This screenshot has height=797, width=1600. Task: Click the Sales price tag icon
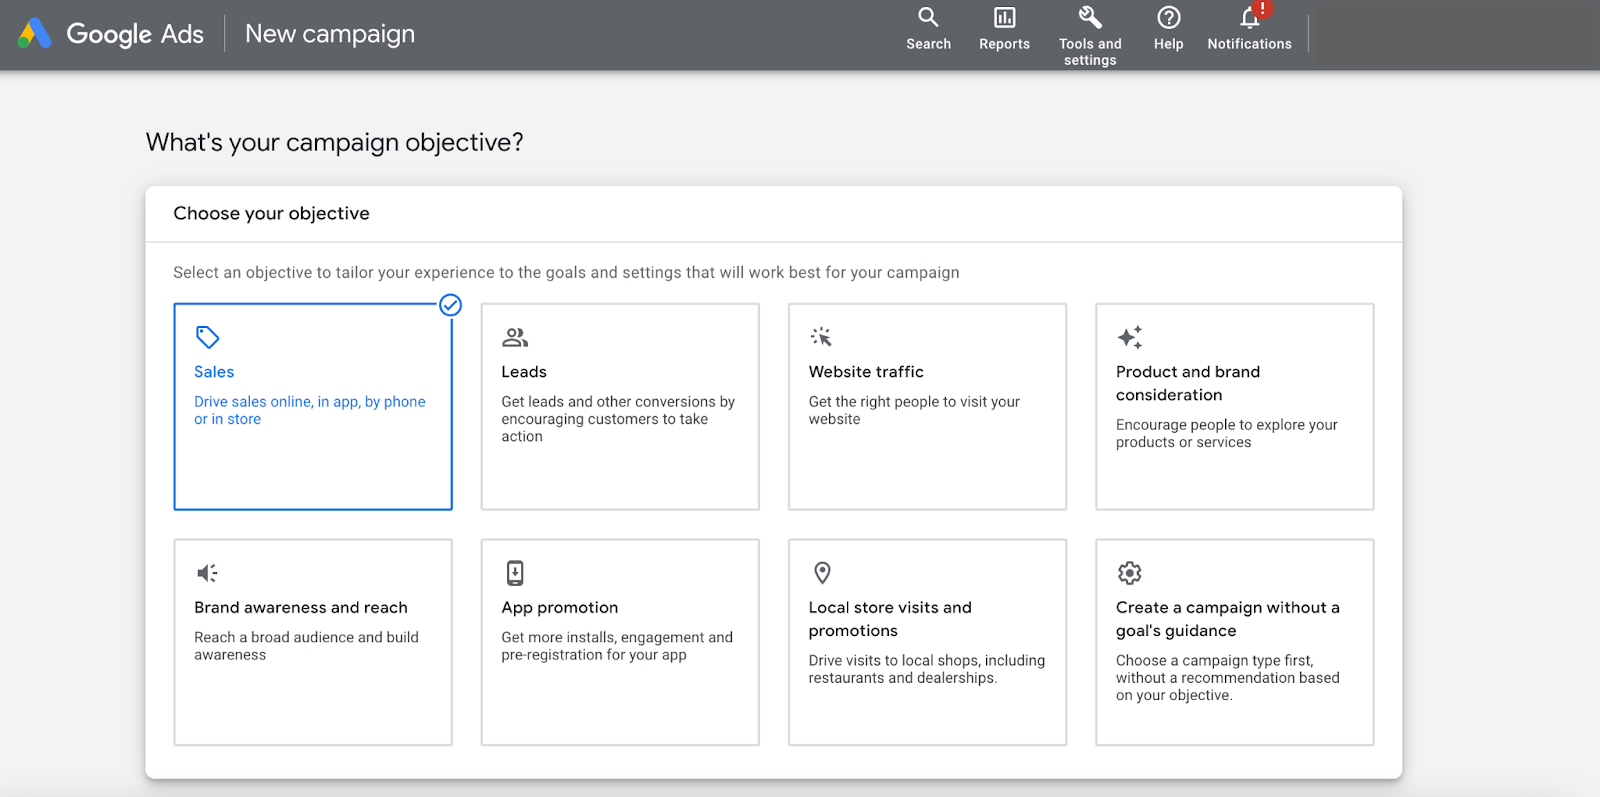click(x=207, y=337)
